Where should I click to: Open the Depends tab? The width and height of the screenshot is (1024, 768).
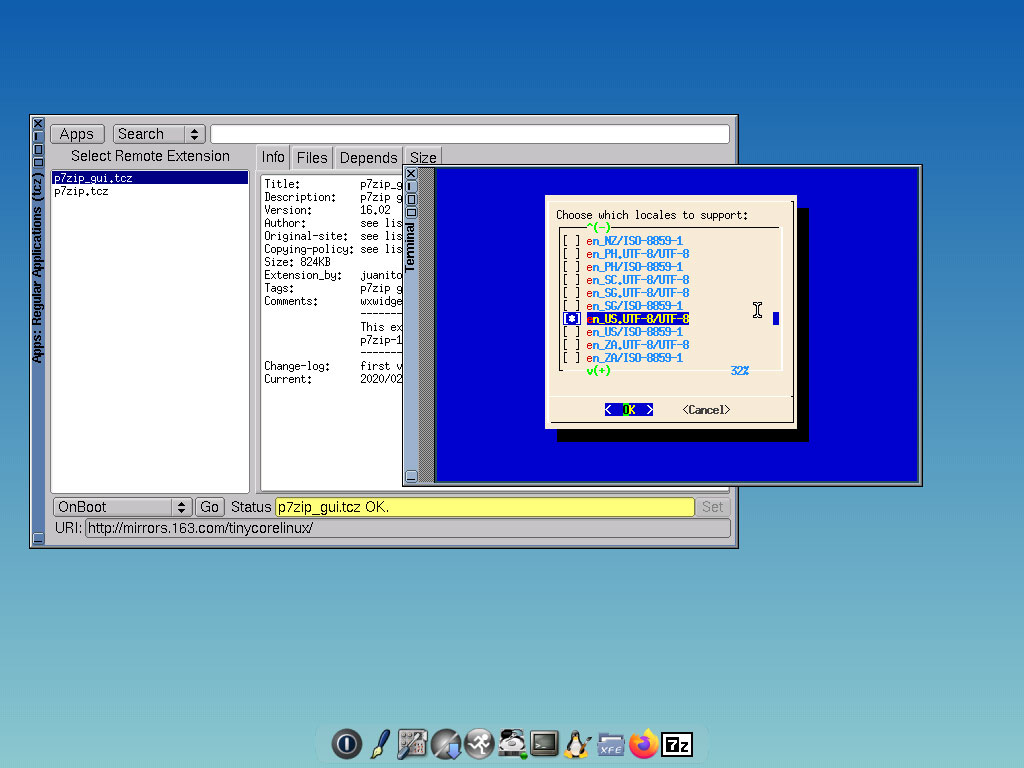[x=368, y=157]
